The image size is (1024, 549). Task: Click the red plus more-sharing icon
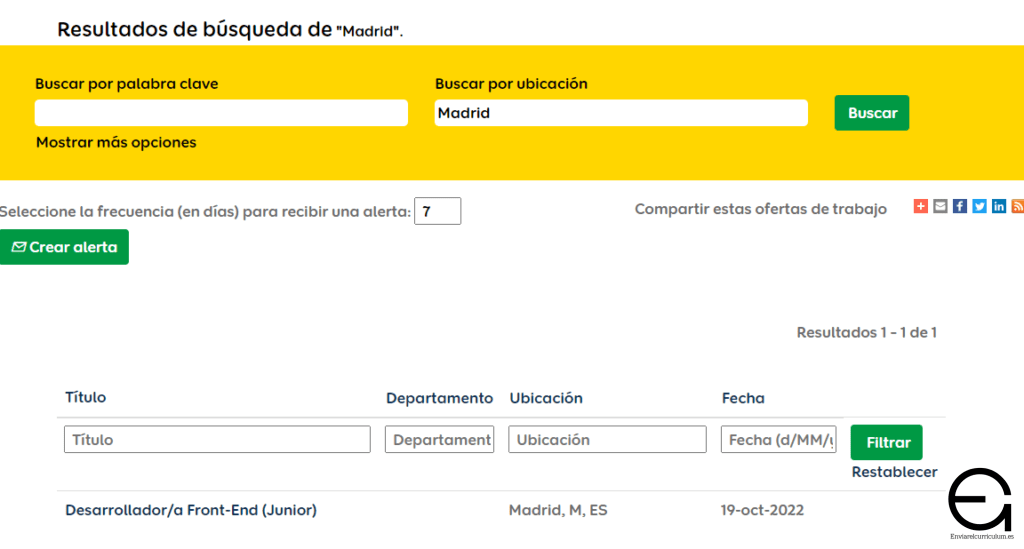click(x=921, y=206)
